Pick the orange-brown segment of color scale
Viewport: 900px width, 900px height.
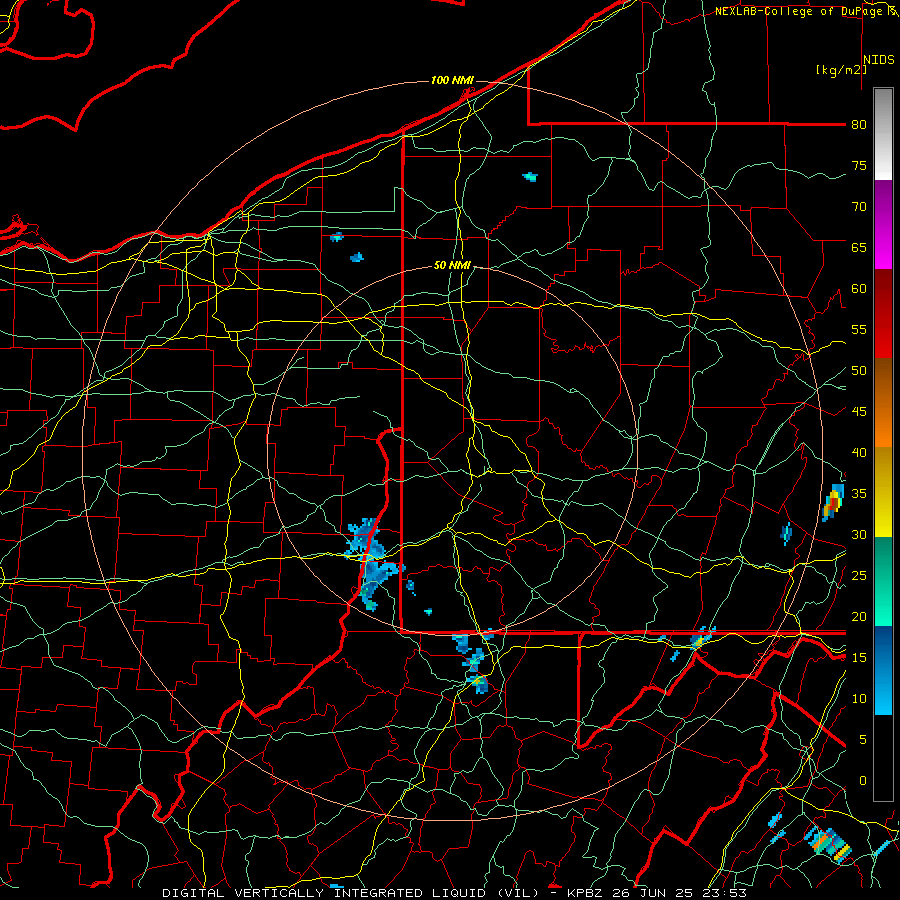pos(883,404)
